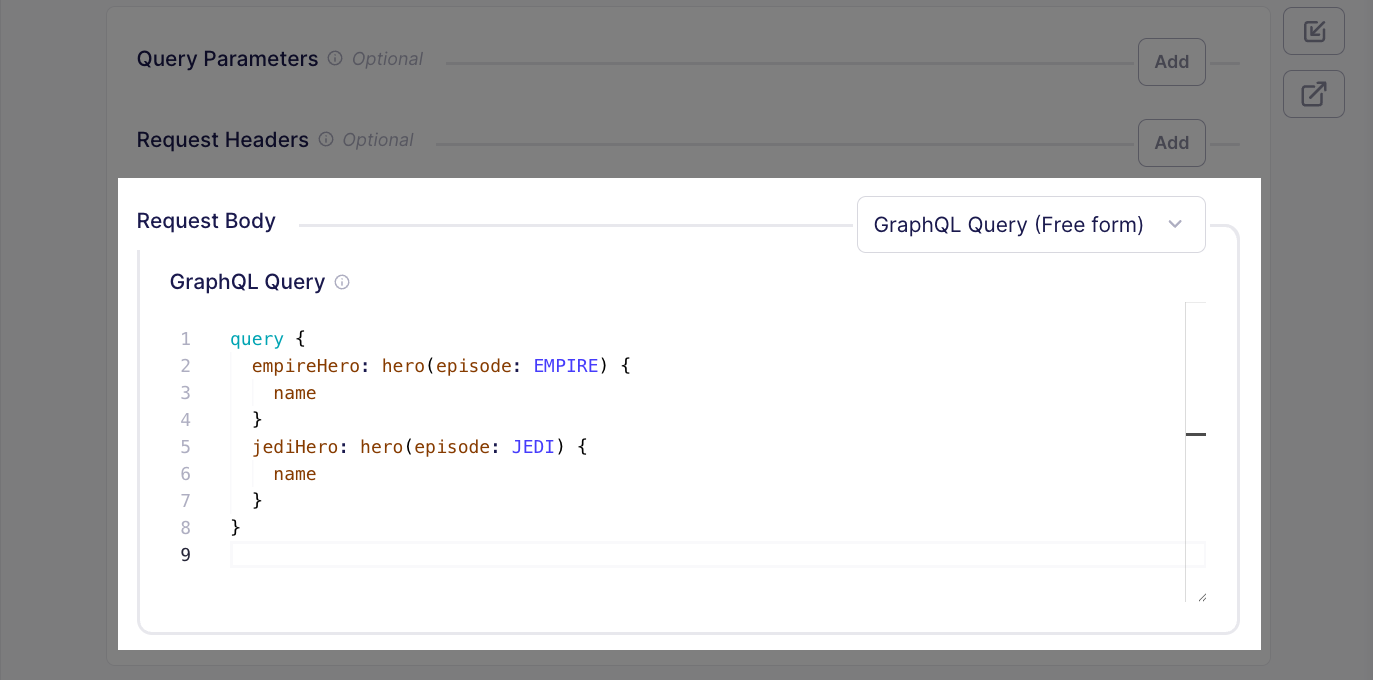1373x680 pixels.
Task: Click the pop-in editor icon
Action: click(x=1313, y=31)
